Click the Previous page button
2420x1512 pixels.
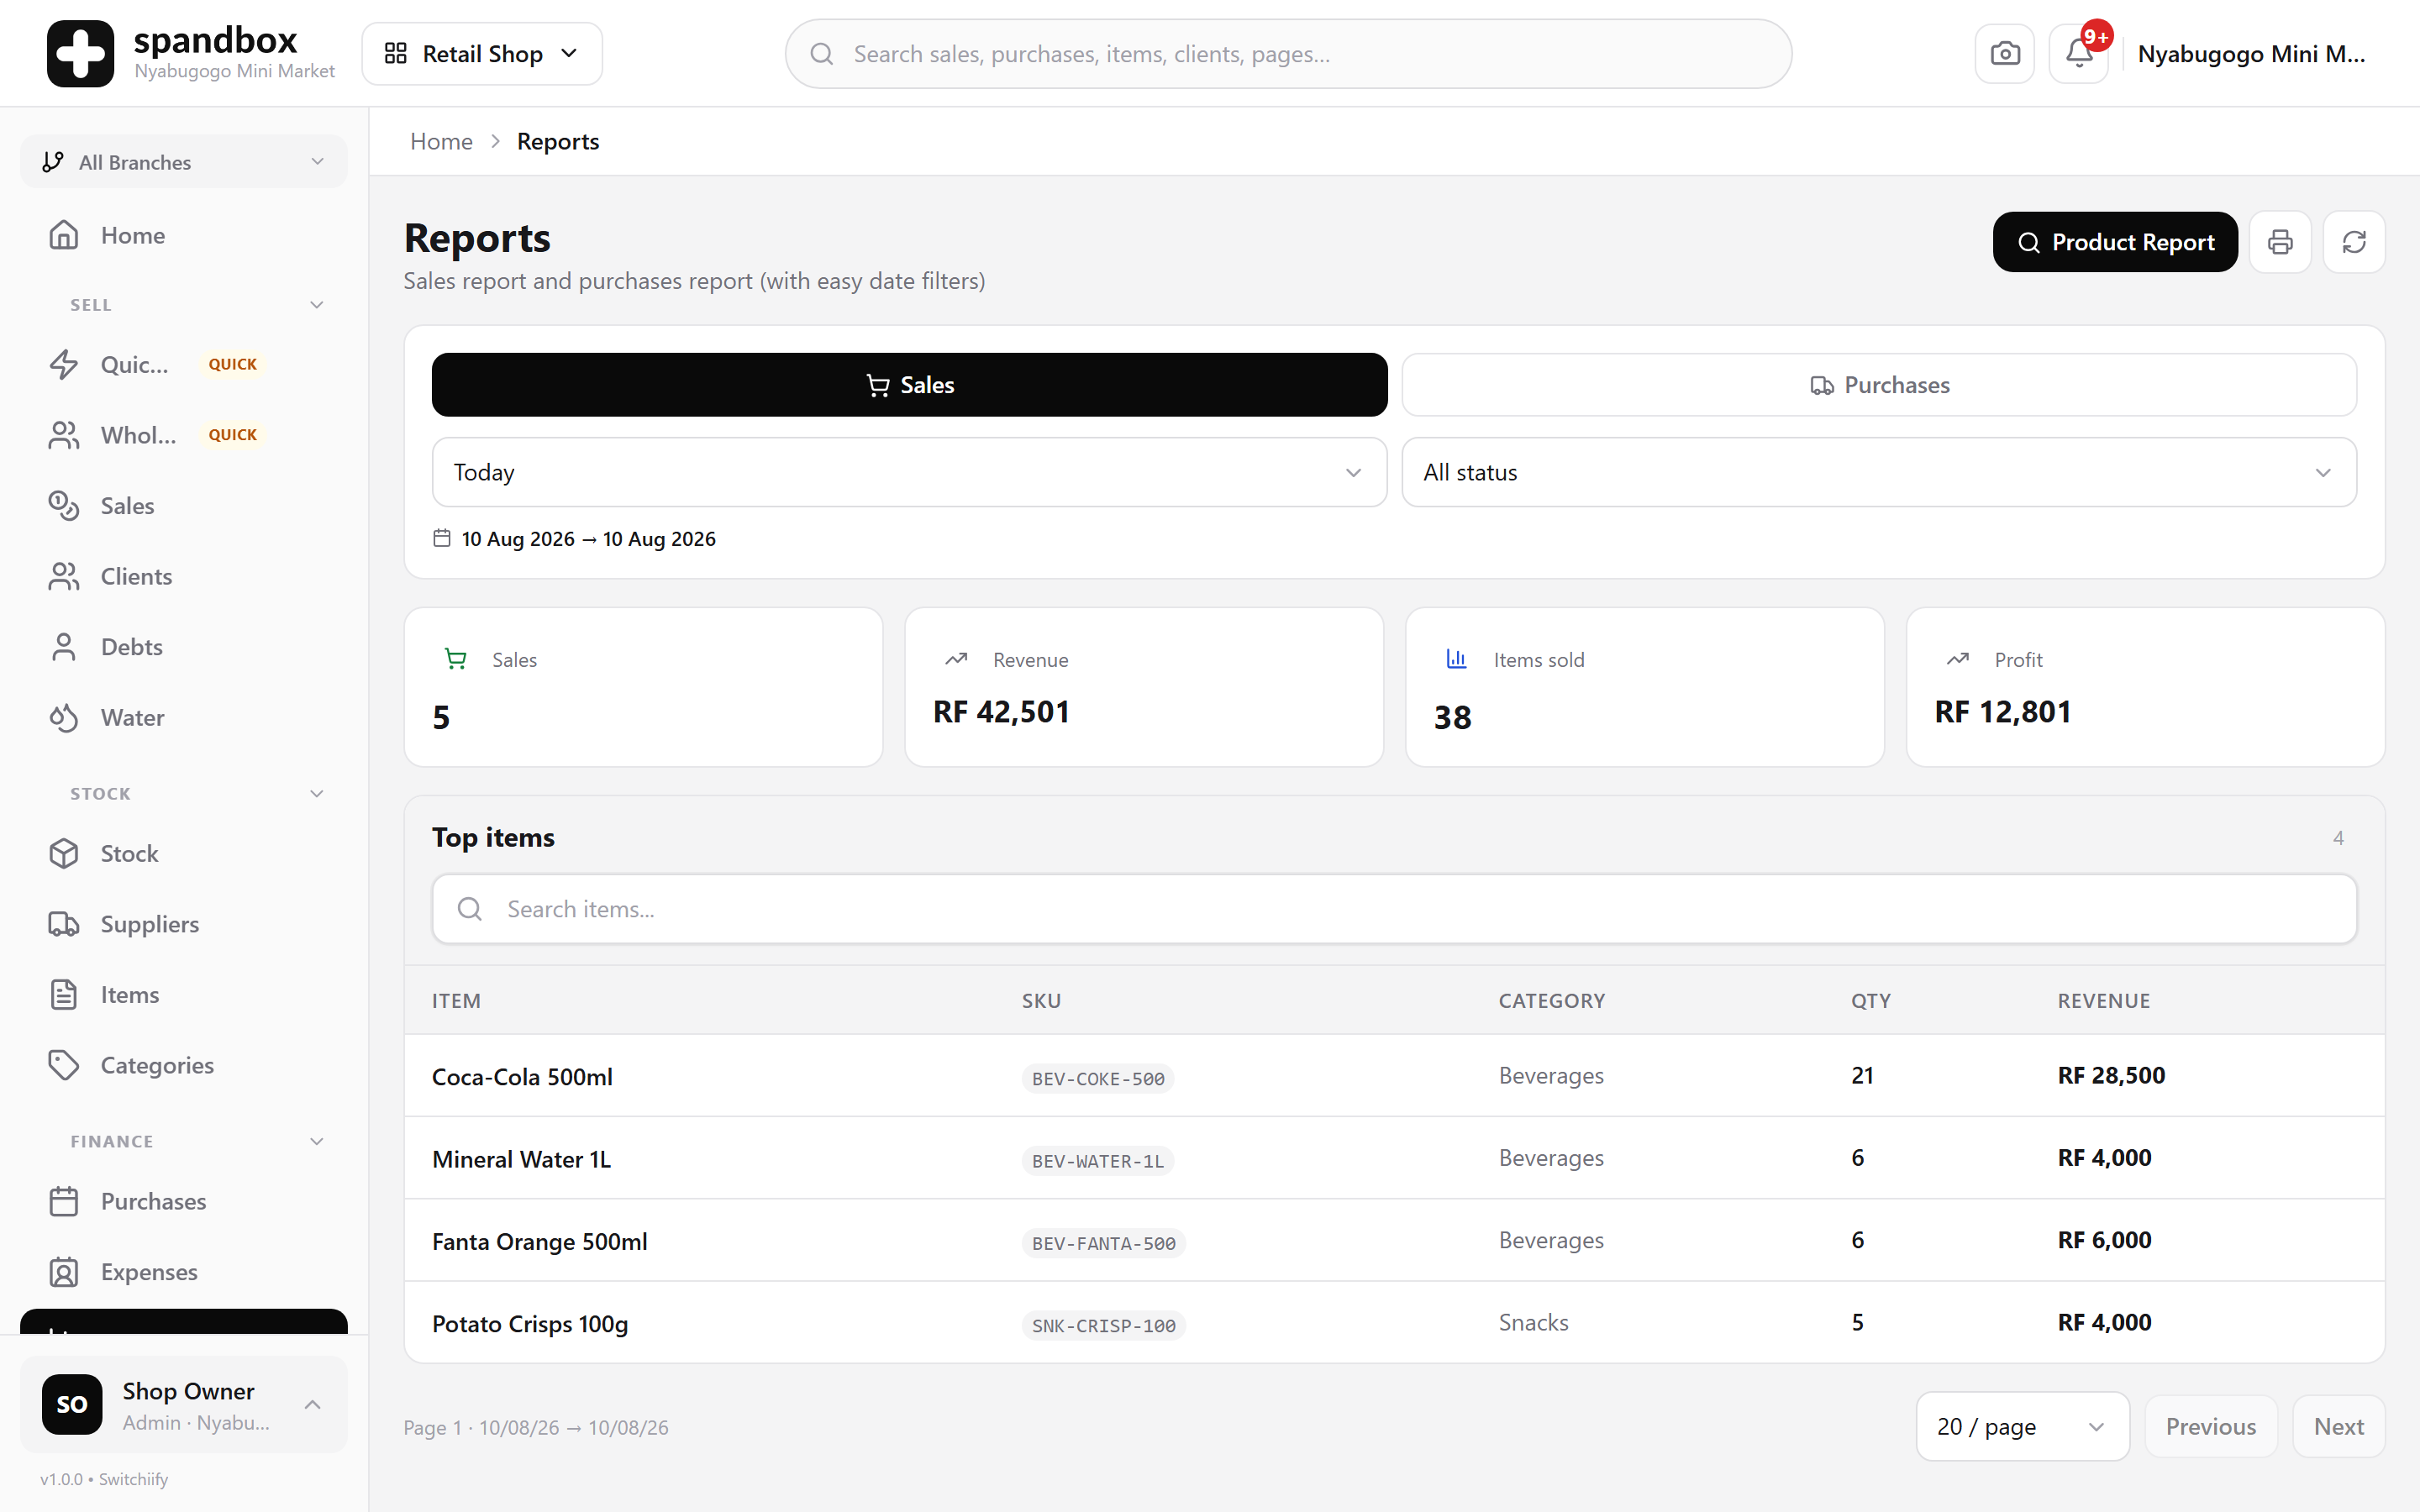[2211, 1426]
